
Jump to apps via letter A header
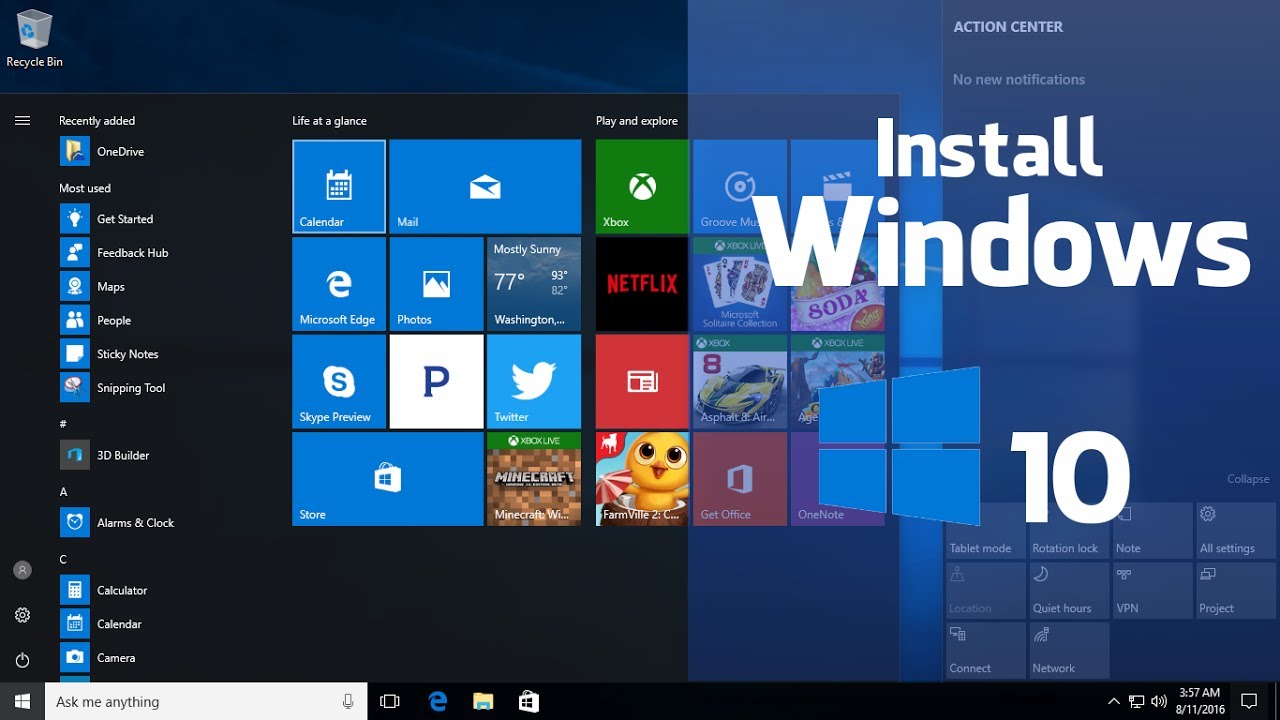click(x=64, y=492)
